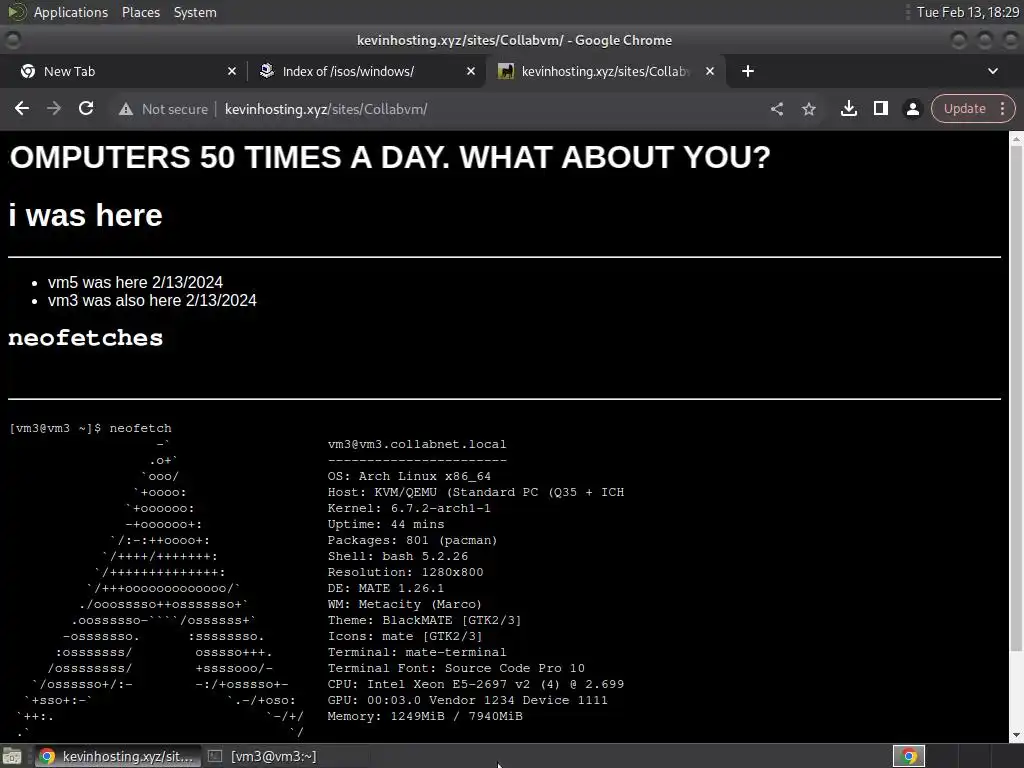Click the 'DE: MATE 1.26.1' line
The image size is (1024, 768).
(385, 588)
